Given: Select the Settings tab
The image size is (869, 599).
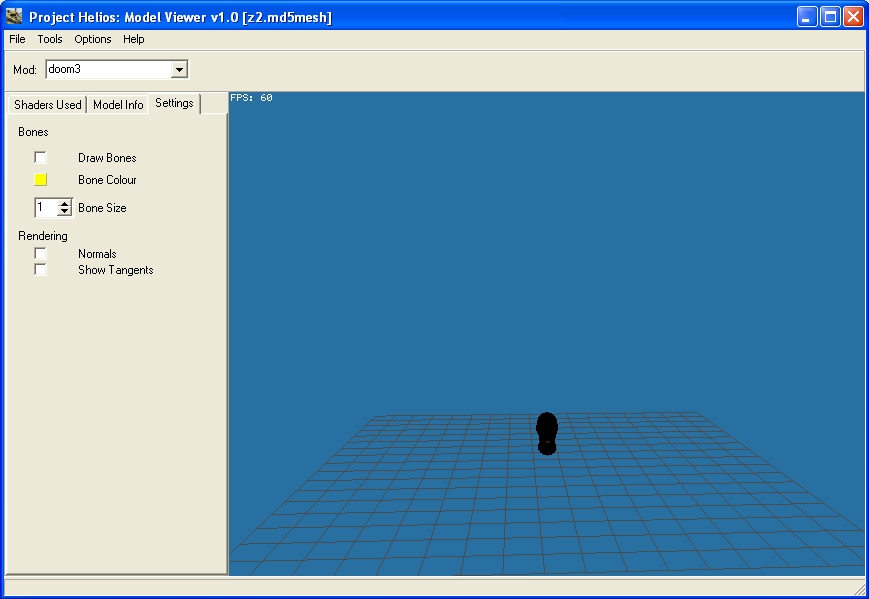Looking at the screenshot, I should (174, 104).
